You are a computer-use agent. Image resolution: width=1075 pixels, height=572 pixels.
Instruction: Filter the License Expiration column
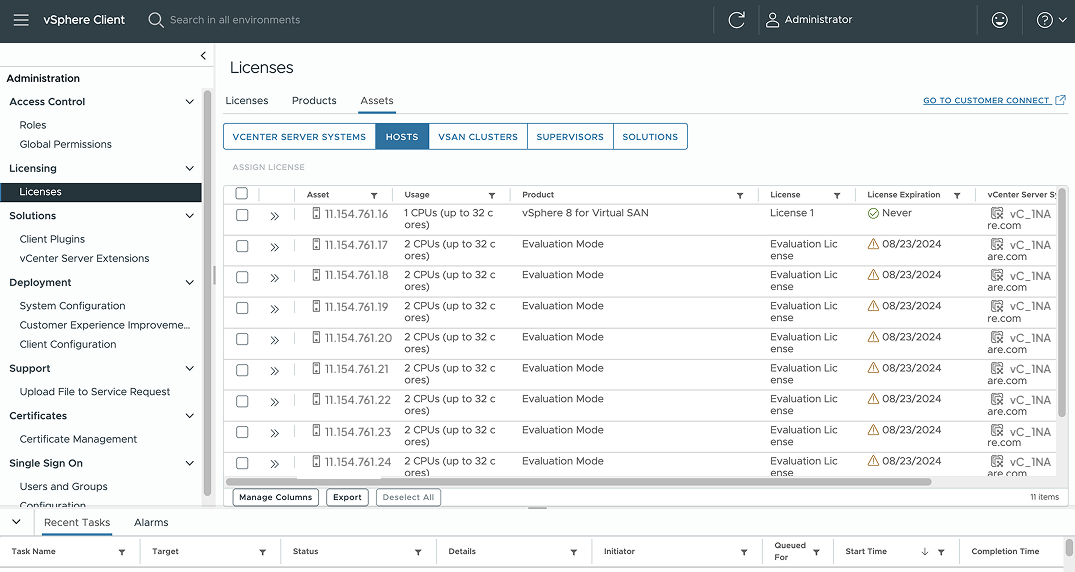(x=957, y=195)
